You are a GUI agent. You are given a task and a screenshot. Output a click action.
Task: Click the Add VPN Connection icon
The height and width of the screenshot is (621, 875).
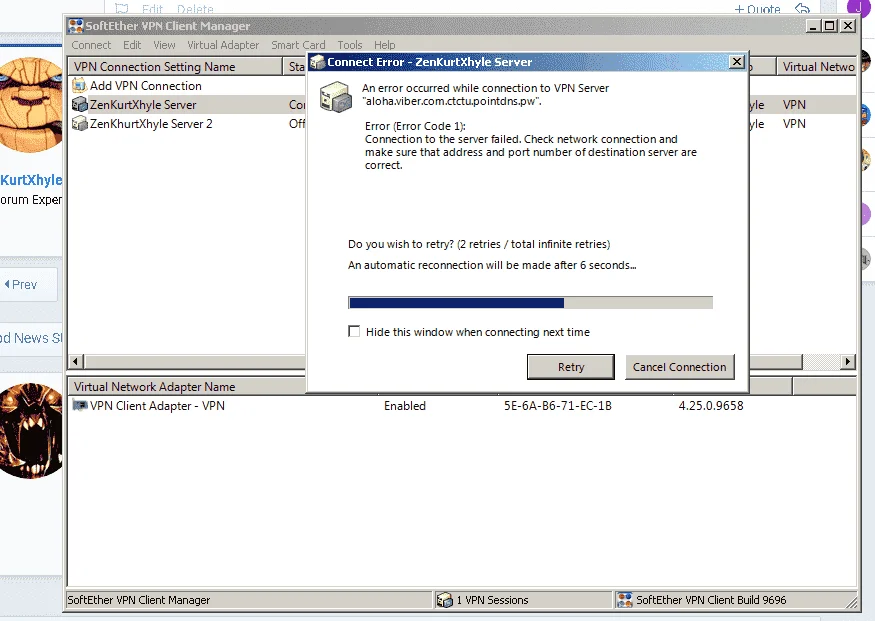tap(80, 85)
